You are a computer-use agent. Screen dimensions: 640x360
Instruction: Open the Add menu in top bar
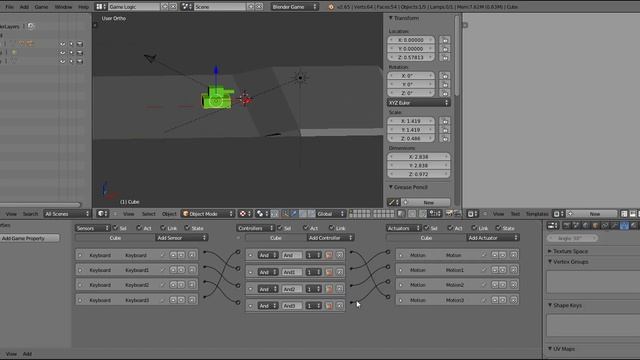point(24,7)
